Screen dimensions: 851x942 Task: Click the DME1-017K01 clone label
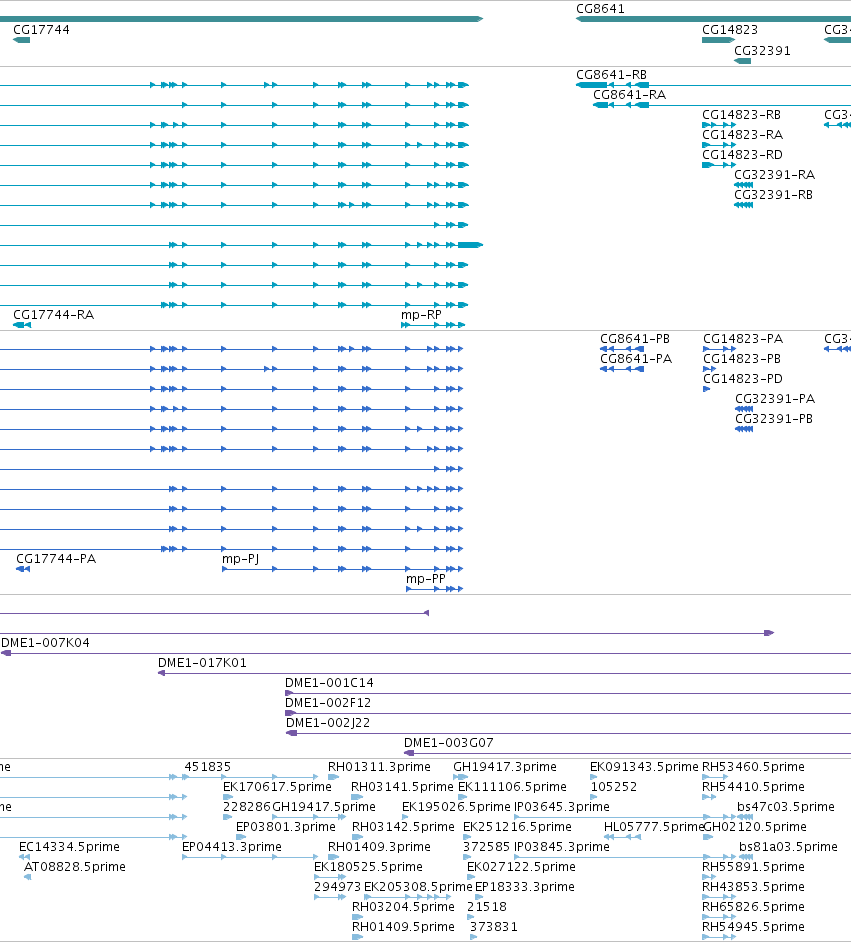[202, 663]
